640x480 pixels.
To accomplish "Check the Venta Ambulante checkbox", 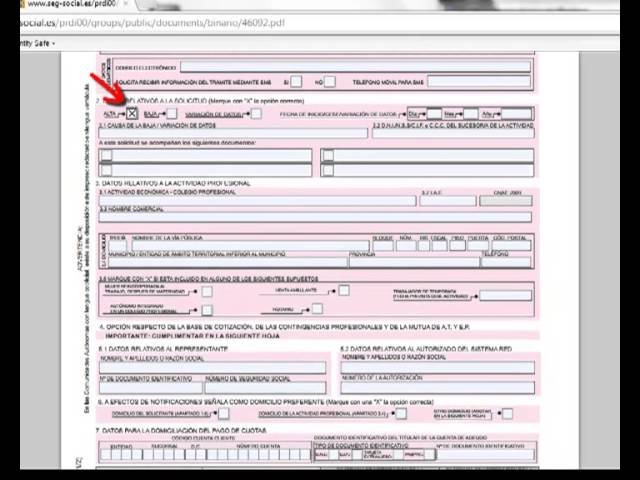I will coord(343,291).
